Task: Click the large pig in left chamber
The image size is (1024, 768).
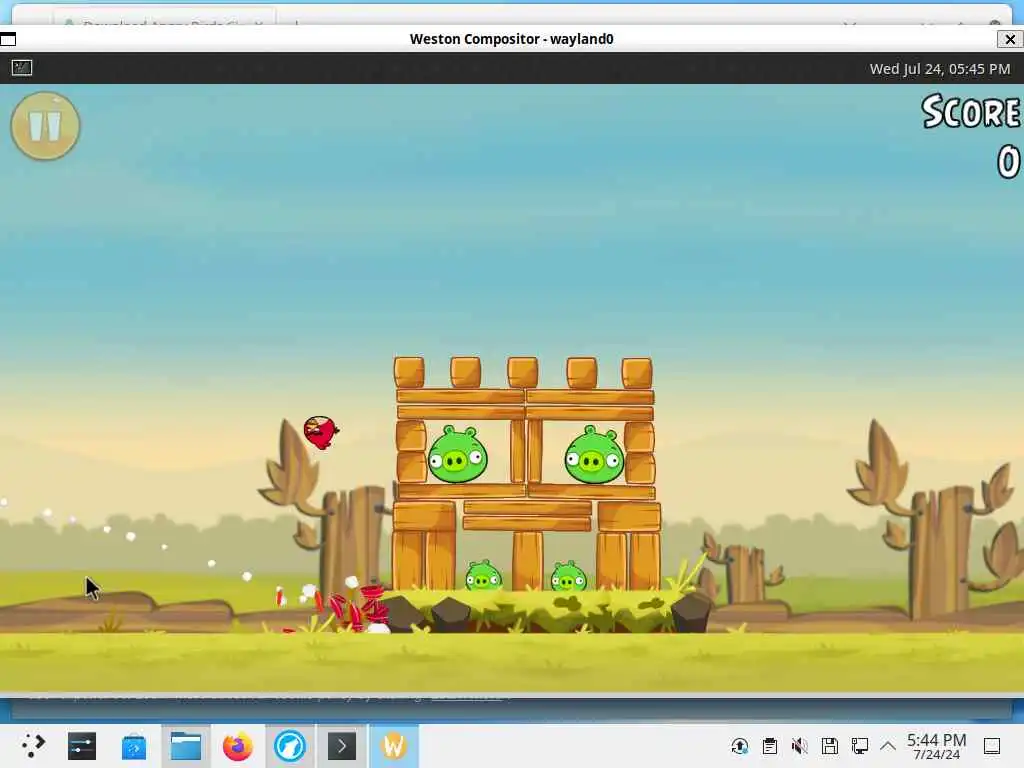Action: (457, 455)
